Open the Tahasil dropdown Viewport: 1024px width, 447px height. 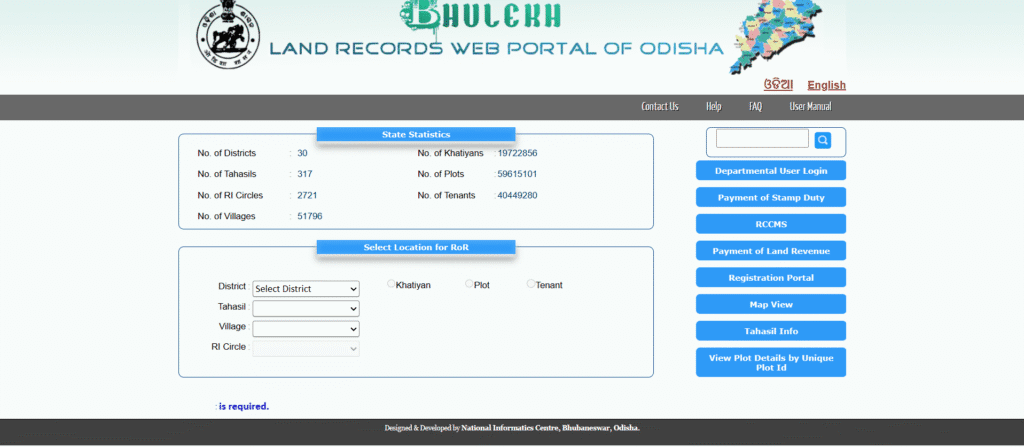tap(306, 308)
